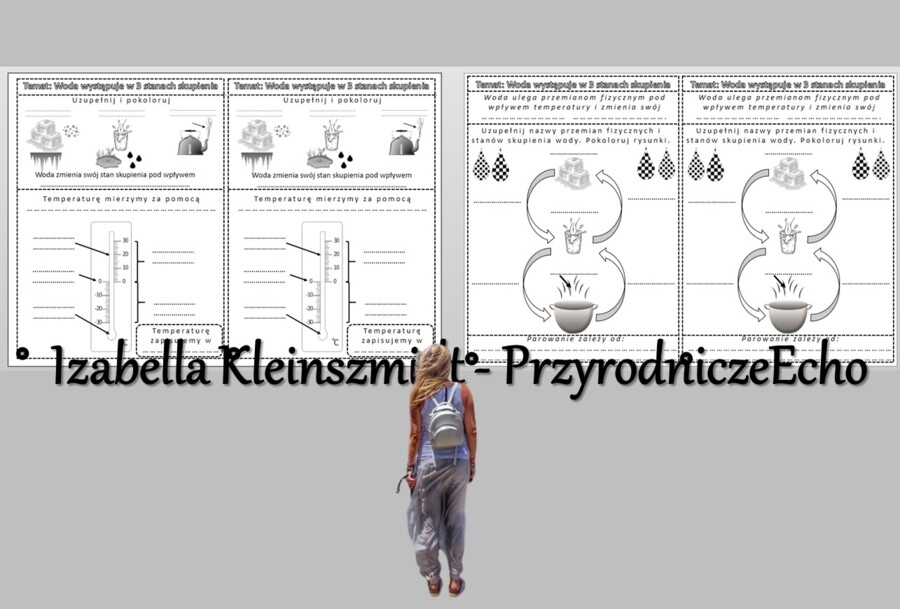Open the 'Uzupełnij i pokoloruj' section heading

(x=120, y=100)
